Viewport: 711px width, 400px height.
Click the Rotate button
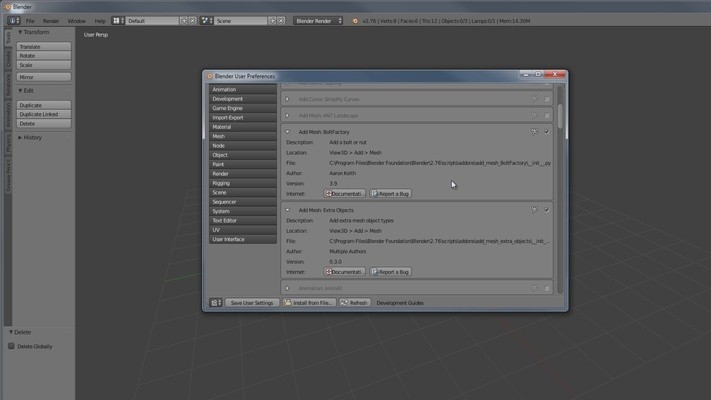coord(44,56)
